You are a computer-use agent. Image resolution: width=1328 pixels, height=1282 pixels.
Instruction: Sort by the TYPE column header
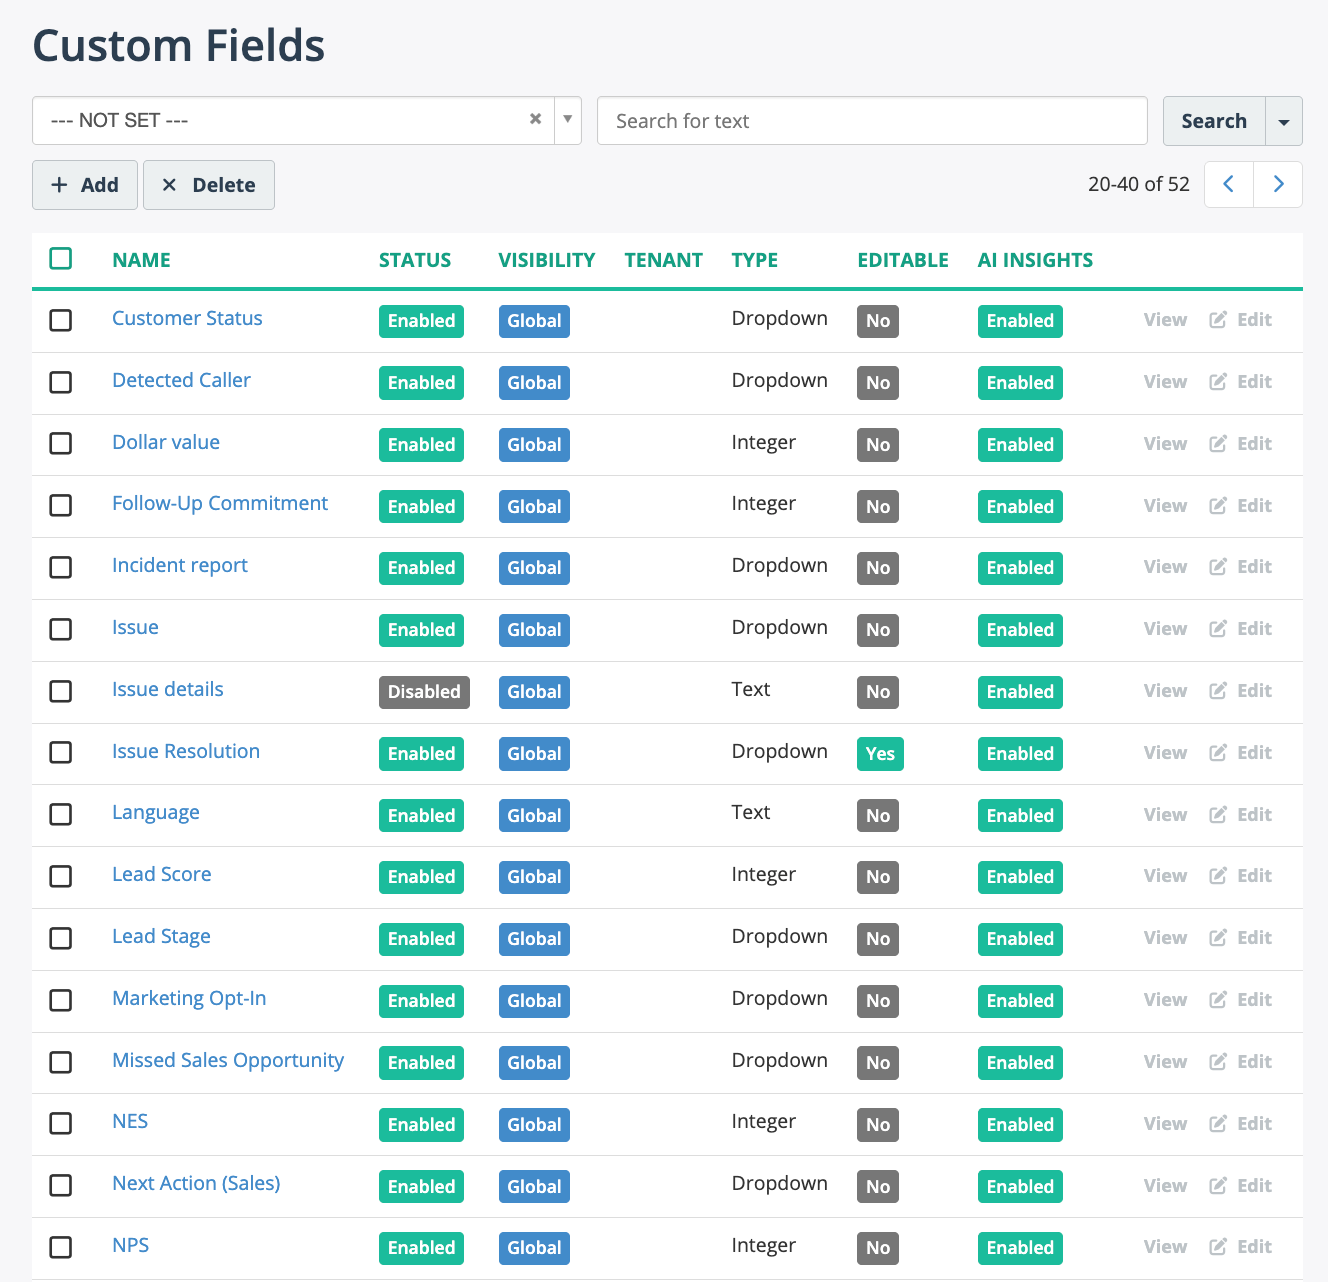pos(754,260)
